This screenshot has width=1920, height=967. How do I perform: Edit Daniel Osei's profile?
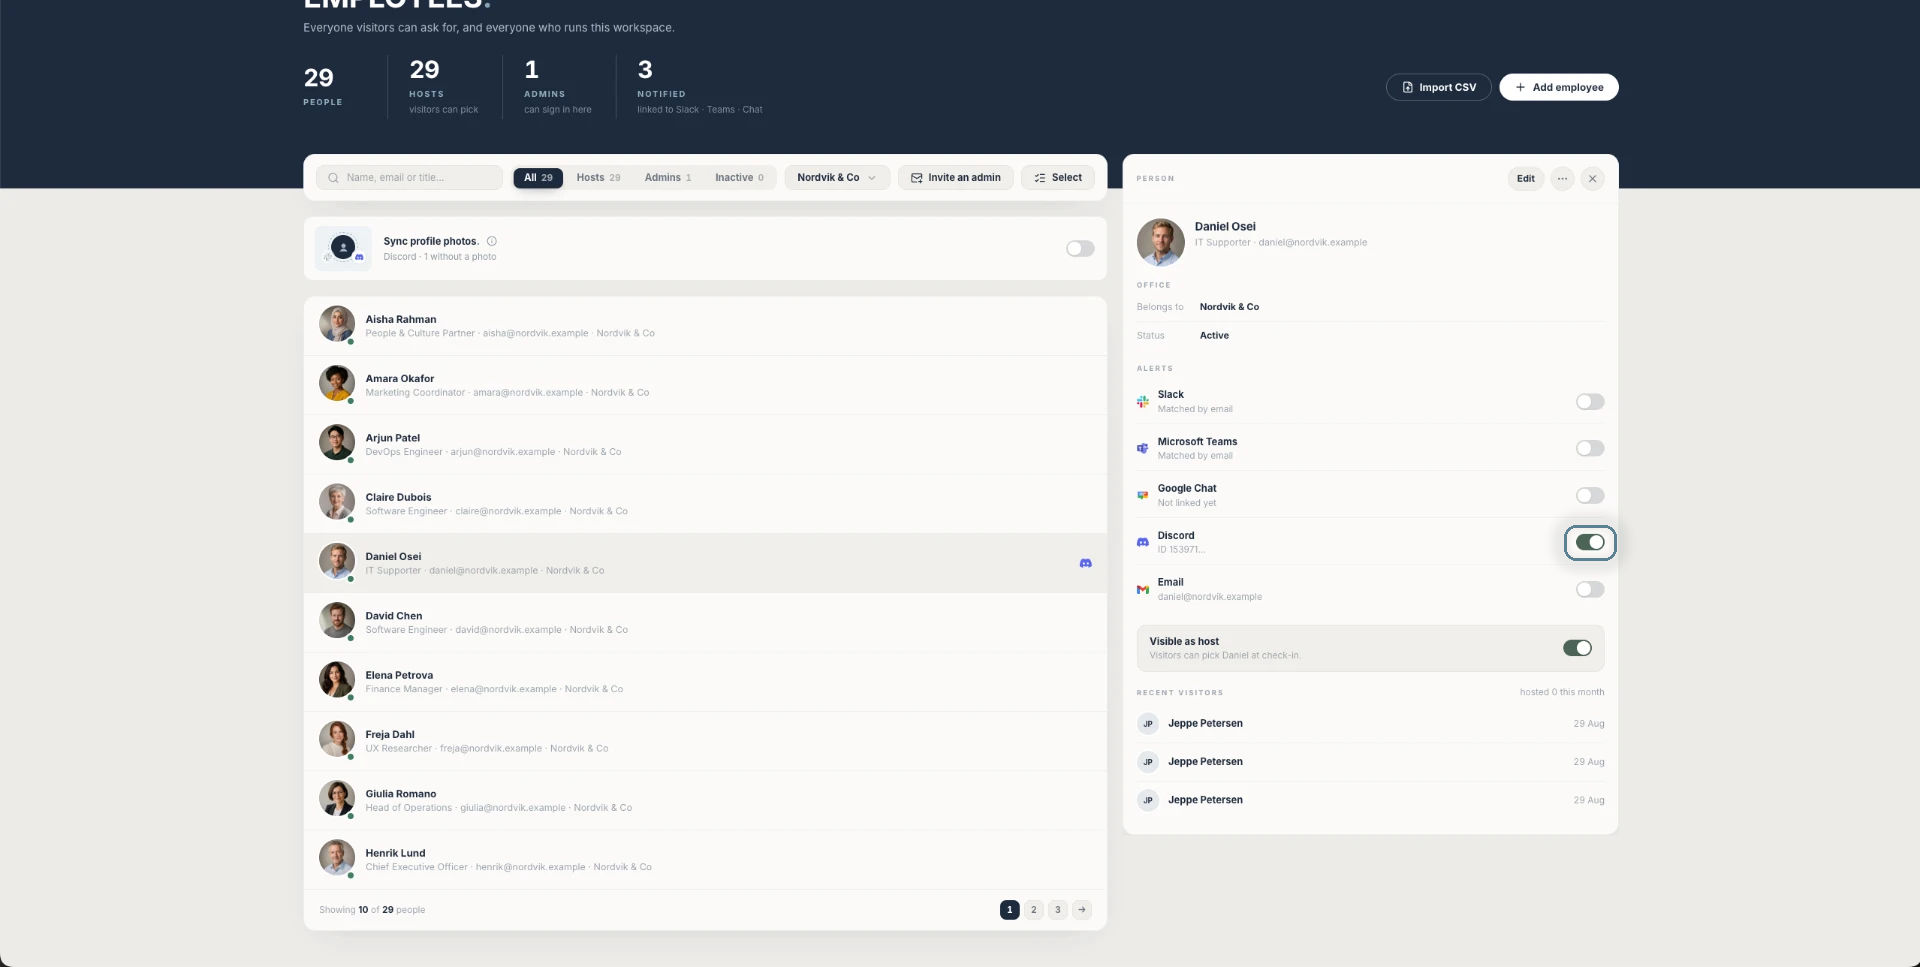coord(1525,178)
